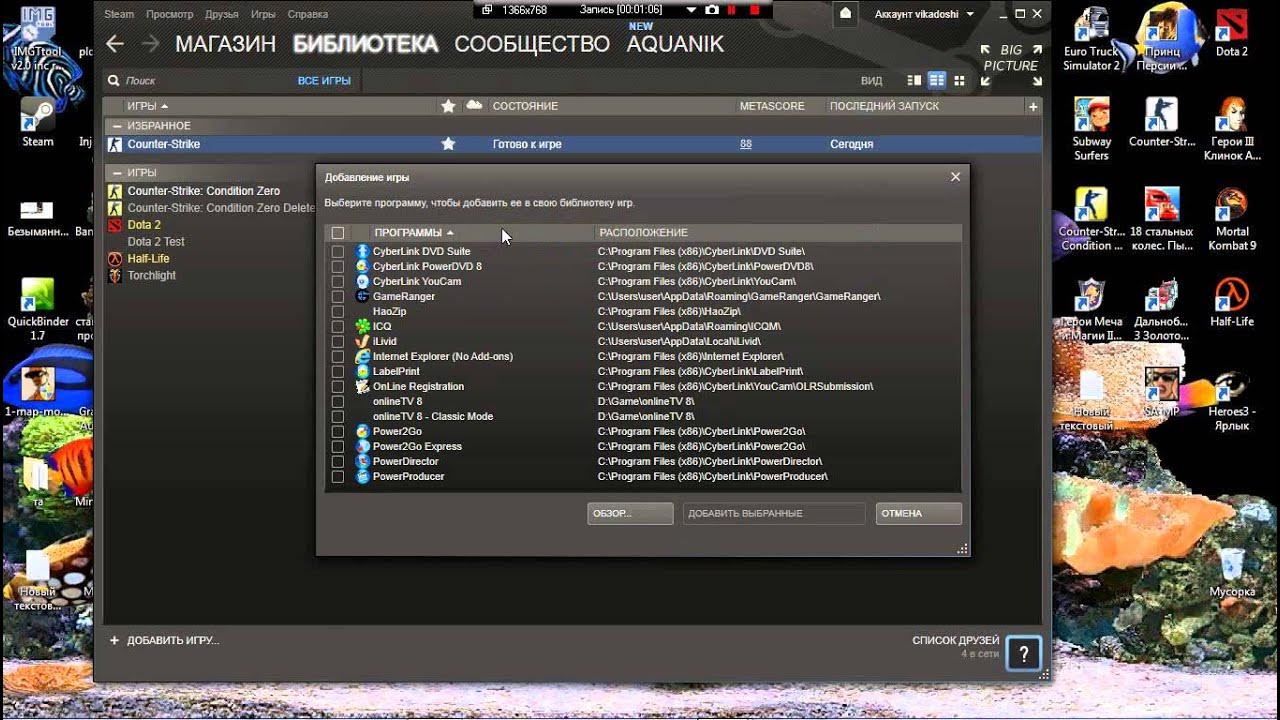Click the iLivid icon in program list

[x=362, y=341]
